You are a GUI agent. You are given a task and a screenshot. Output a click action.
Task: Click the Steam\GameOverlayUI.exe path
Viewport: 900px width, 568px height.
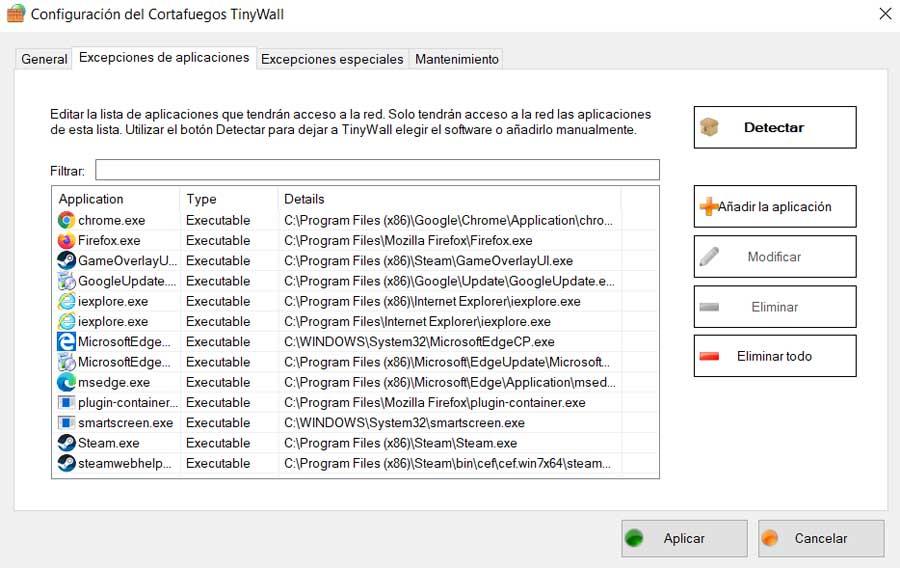428,260
